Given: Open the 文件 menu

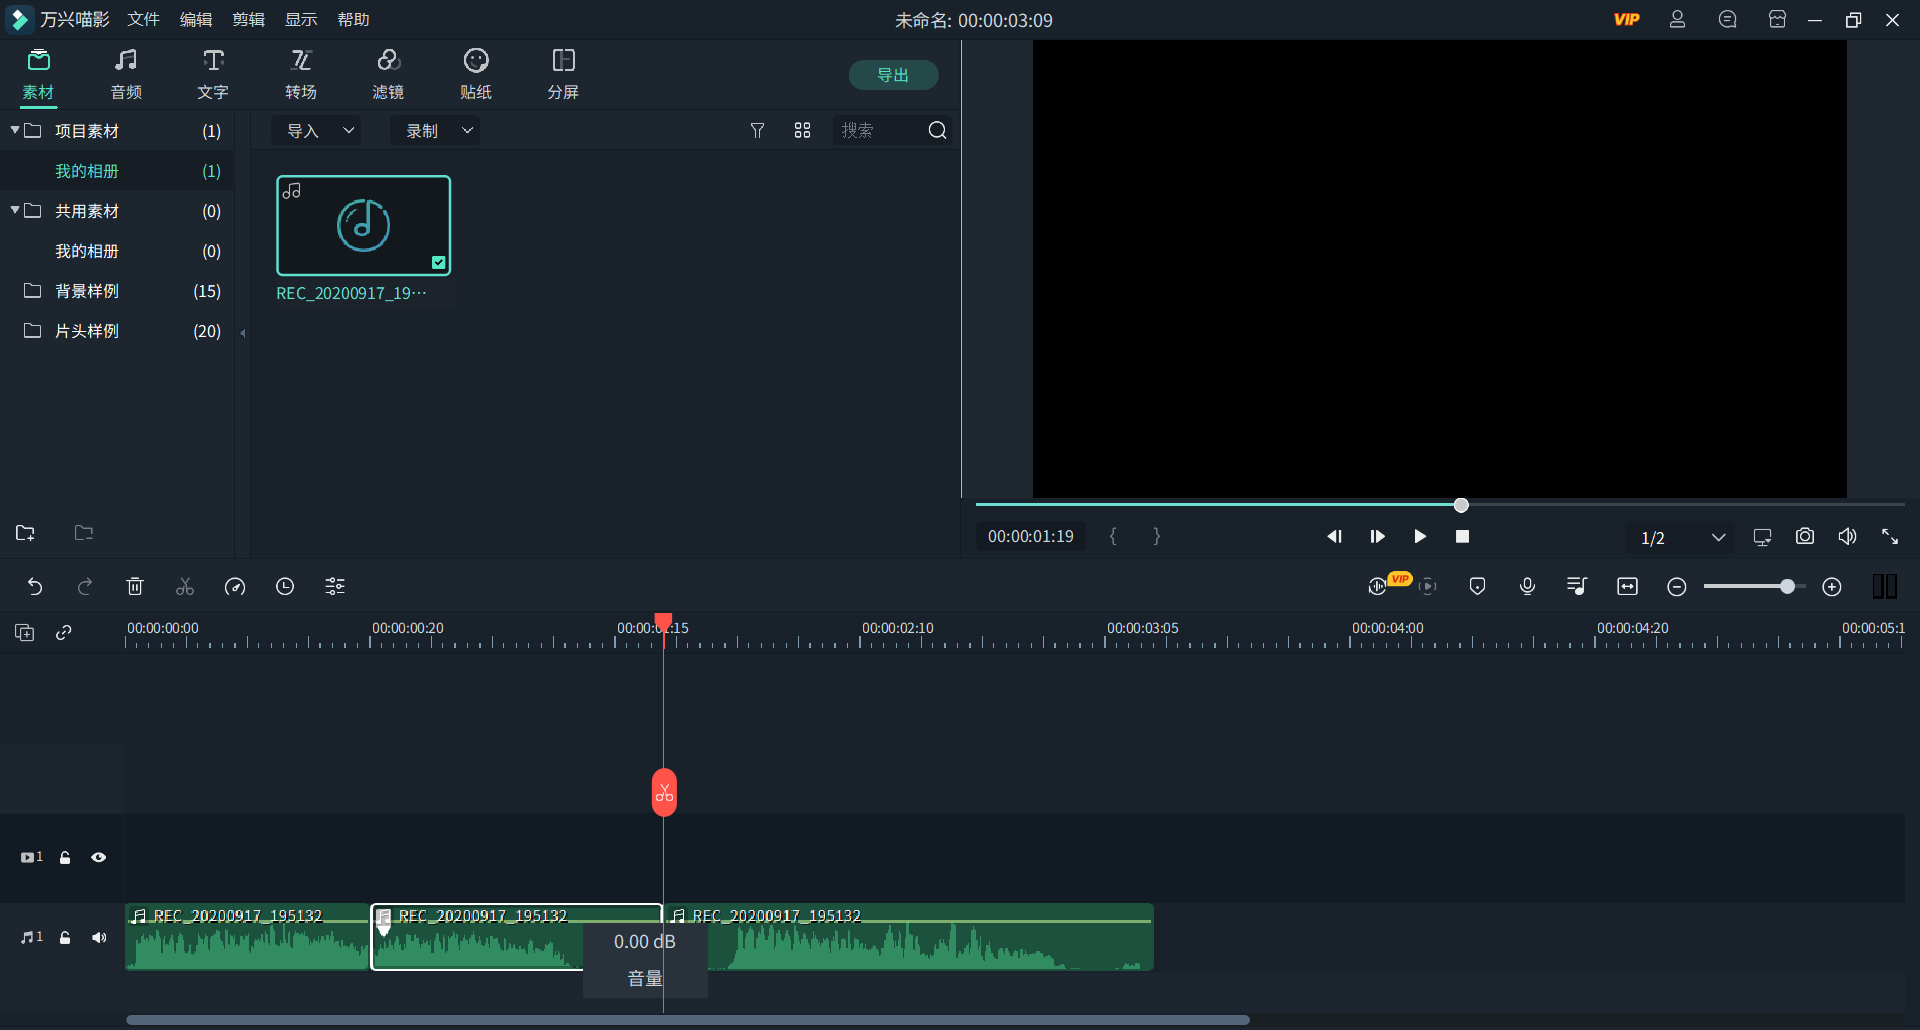Looking at the screenshot, I should pos(143,20).
